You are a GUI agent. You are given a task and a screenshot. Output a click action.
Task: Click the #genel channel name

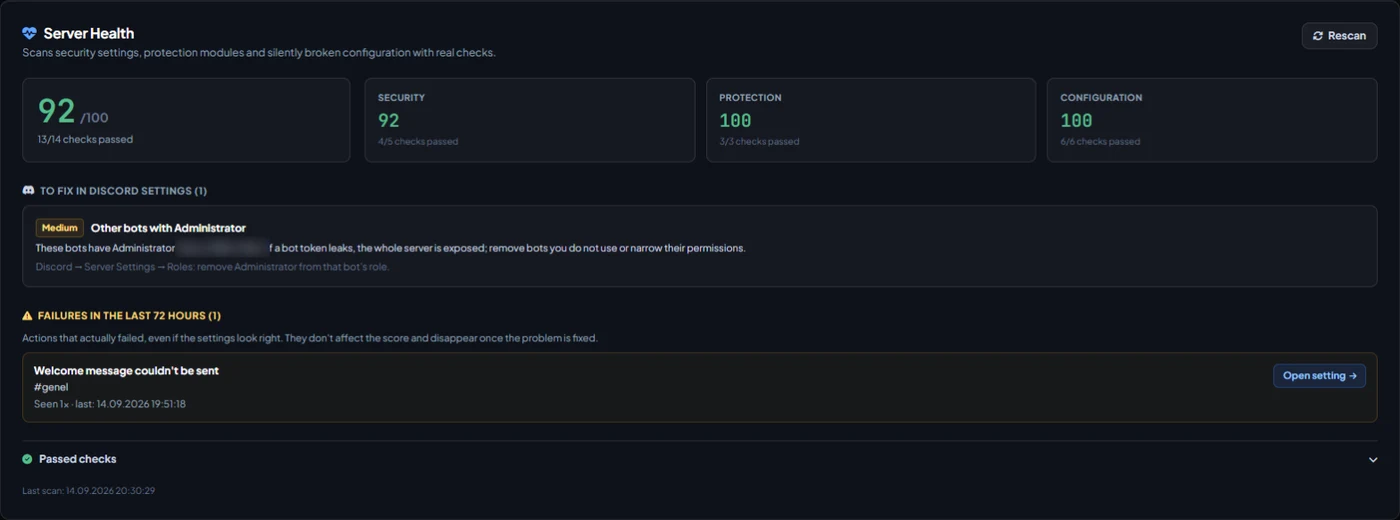coord(51,387)
